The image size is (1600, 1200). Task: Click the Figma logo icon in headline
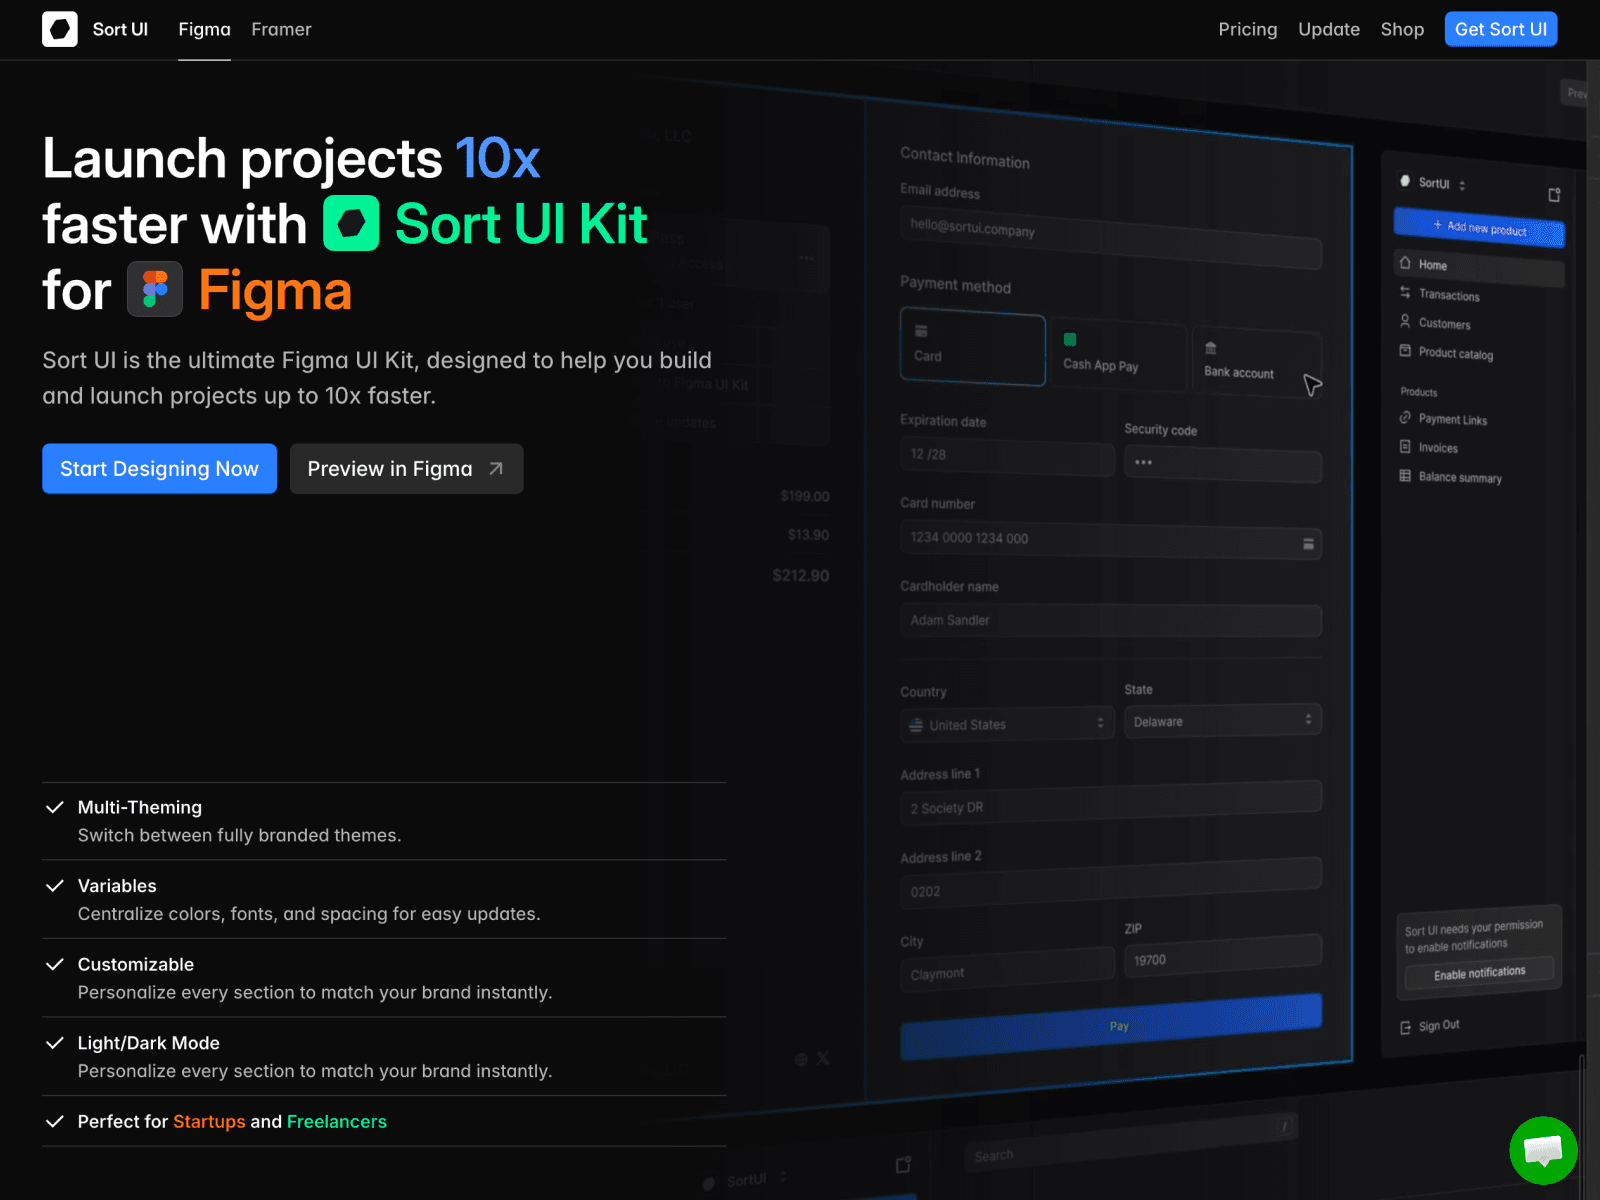(155, 289)
